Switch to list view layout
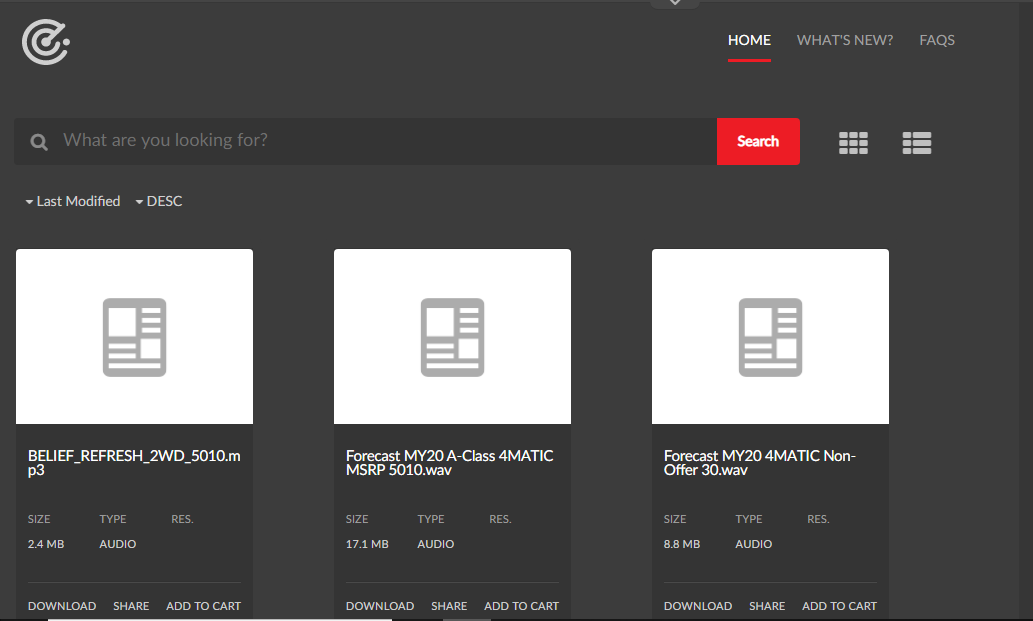Image resolution: width=1033 pixels, height=621 pixels. [x=917, y=142]
